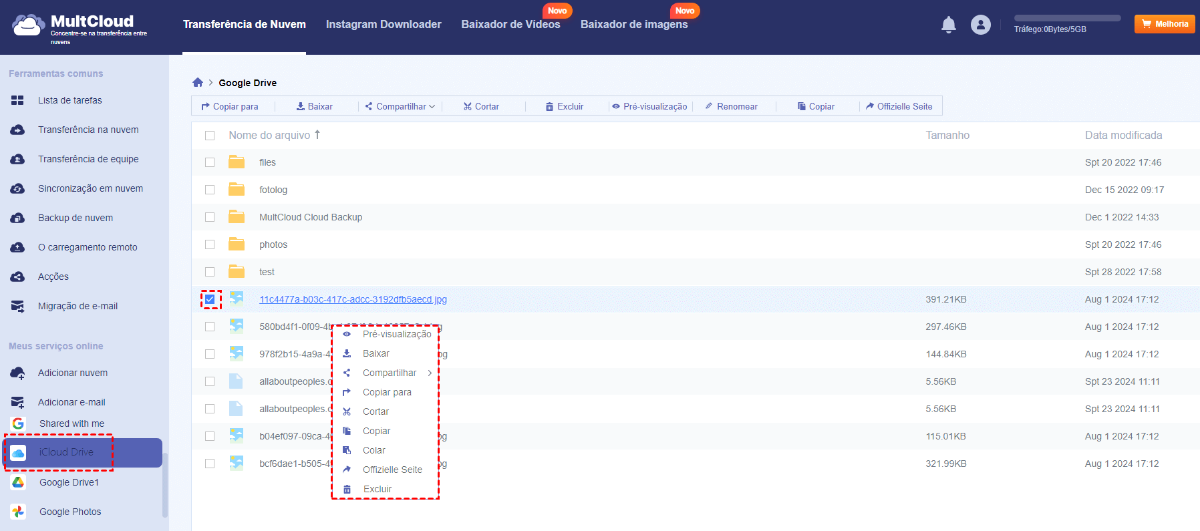Image resolution: width=1200 pixels, height=531 pixels.
Task: Check the box for bcf6dae1 file
Action: (x=210, y=463)
